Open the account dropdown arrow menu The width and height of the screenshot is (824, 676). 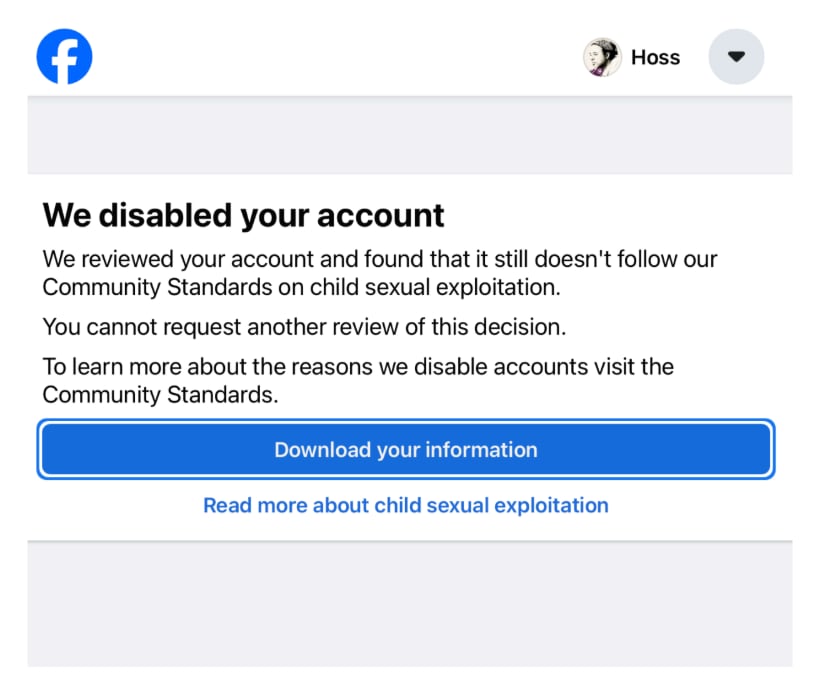point(736,57)
